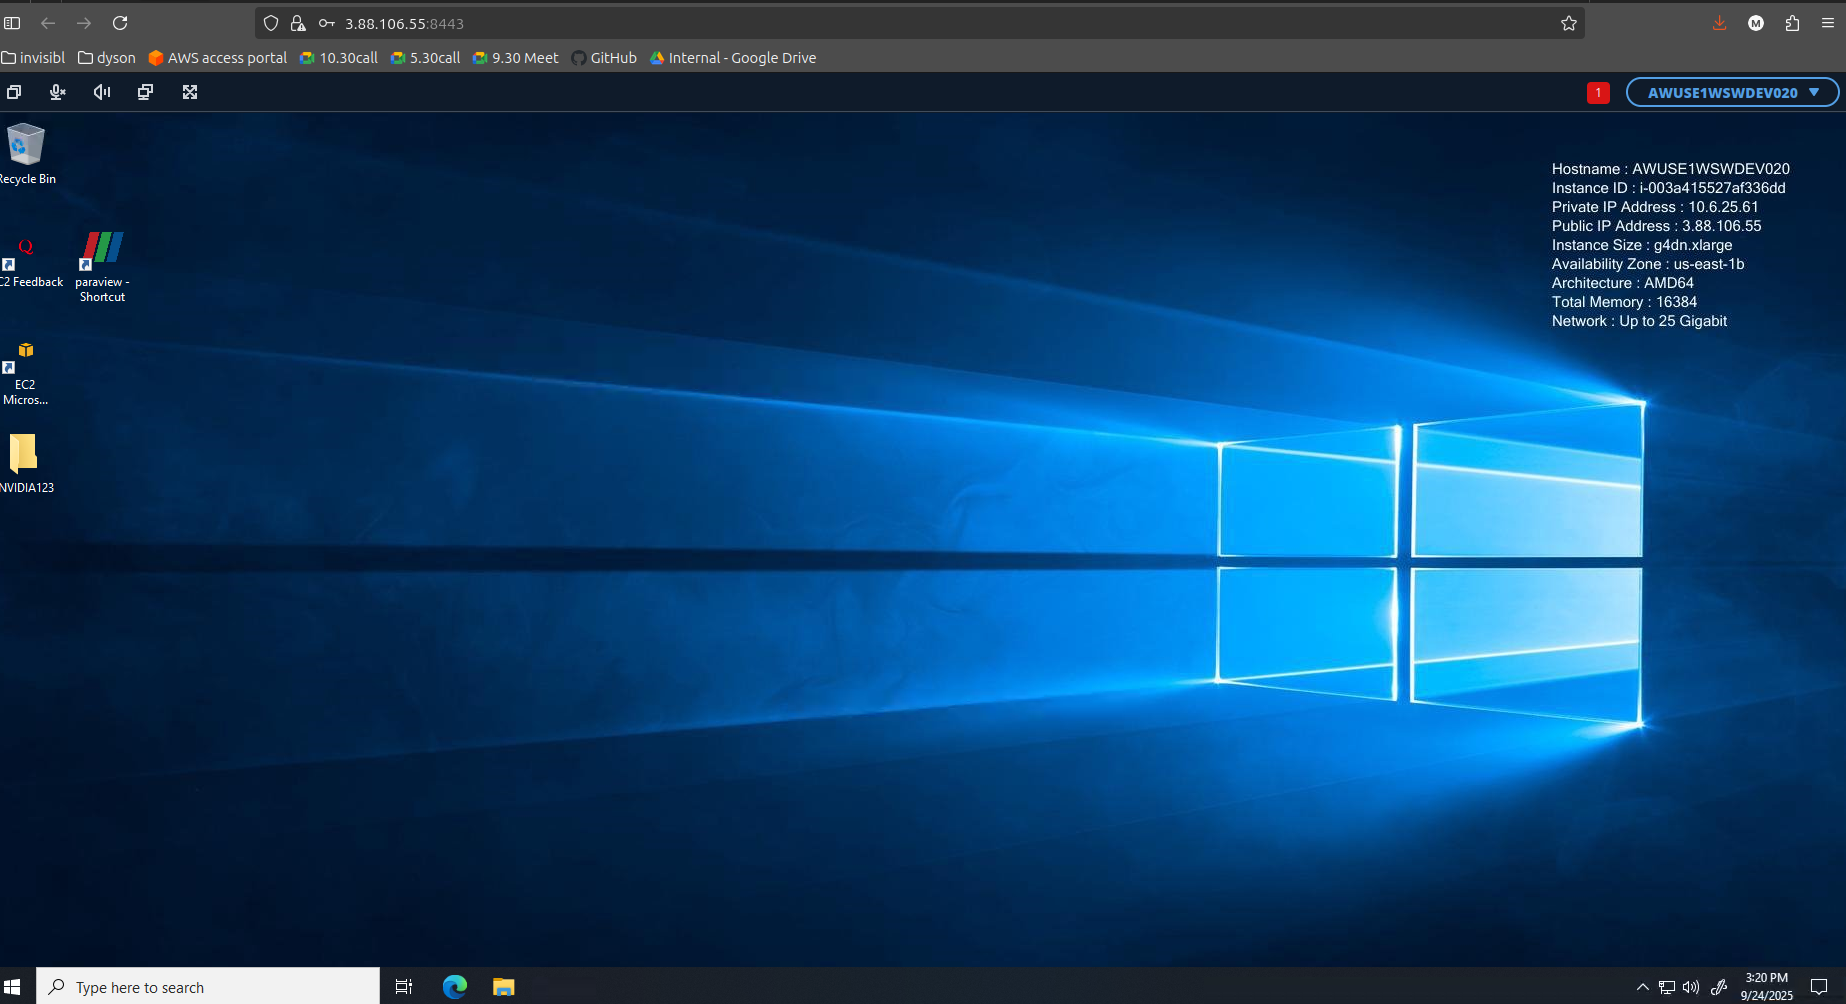
Task: Open the browser downloads arrow icon
Action: [1720, 23]
